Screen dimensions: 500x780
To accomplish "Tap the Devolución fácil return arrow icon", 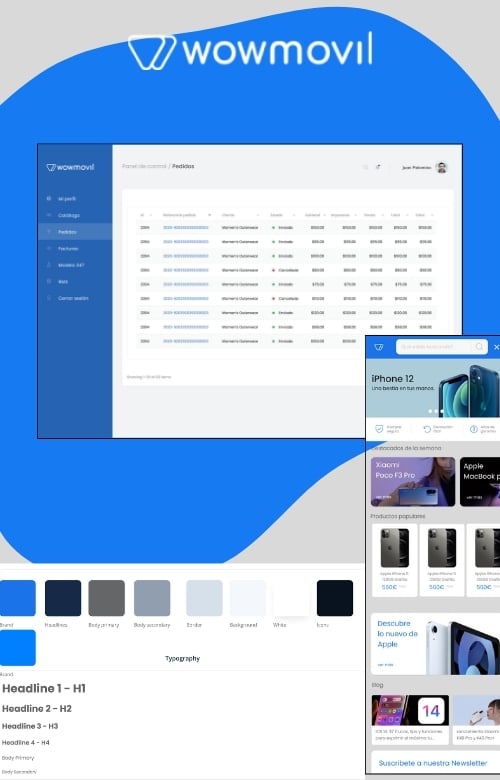I will [x=427, y=429].
